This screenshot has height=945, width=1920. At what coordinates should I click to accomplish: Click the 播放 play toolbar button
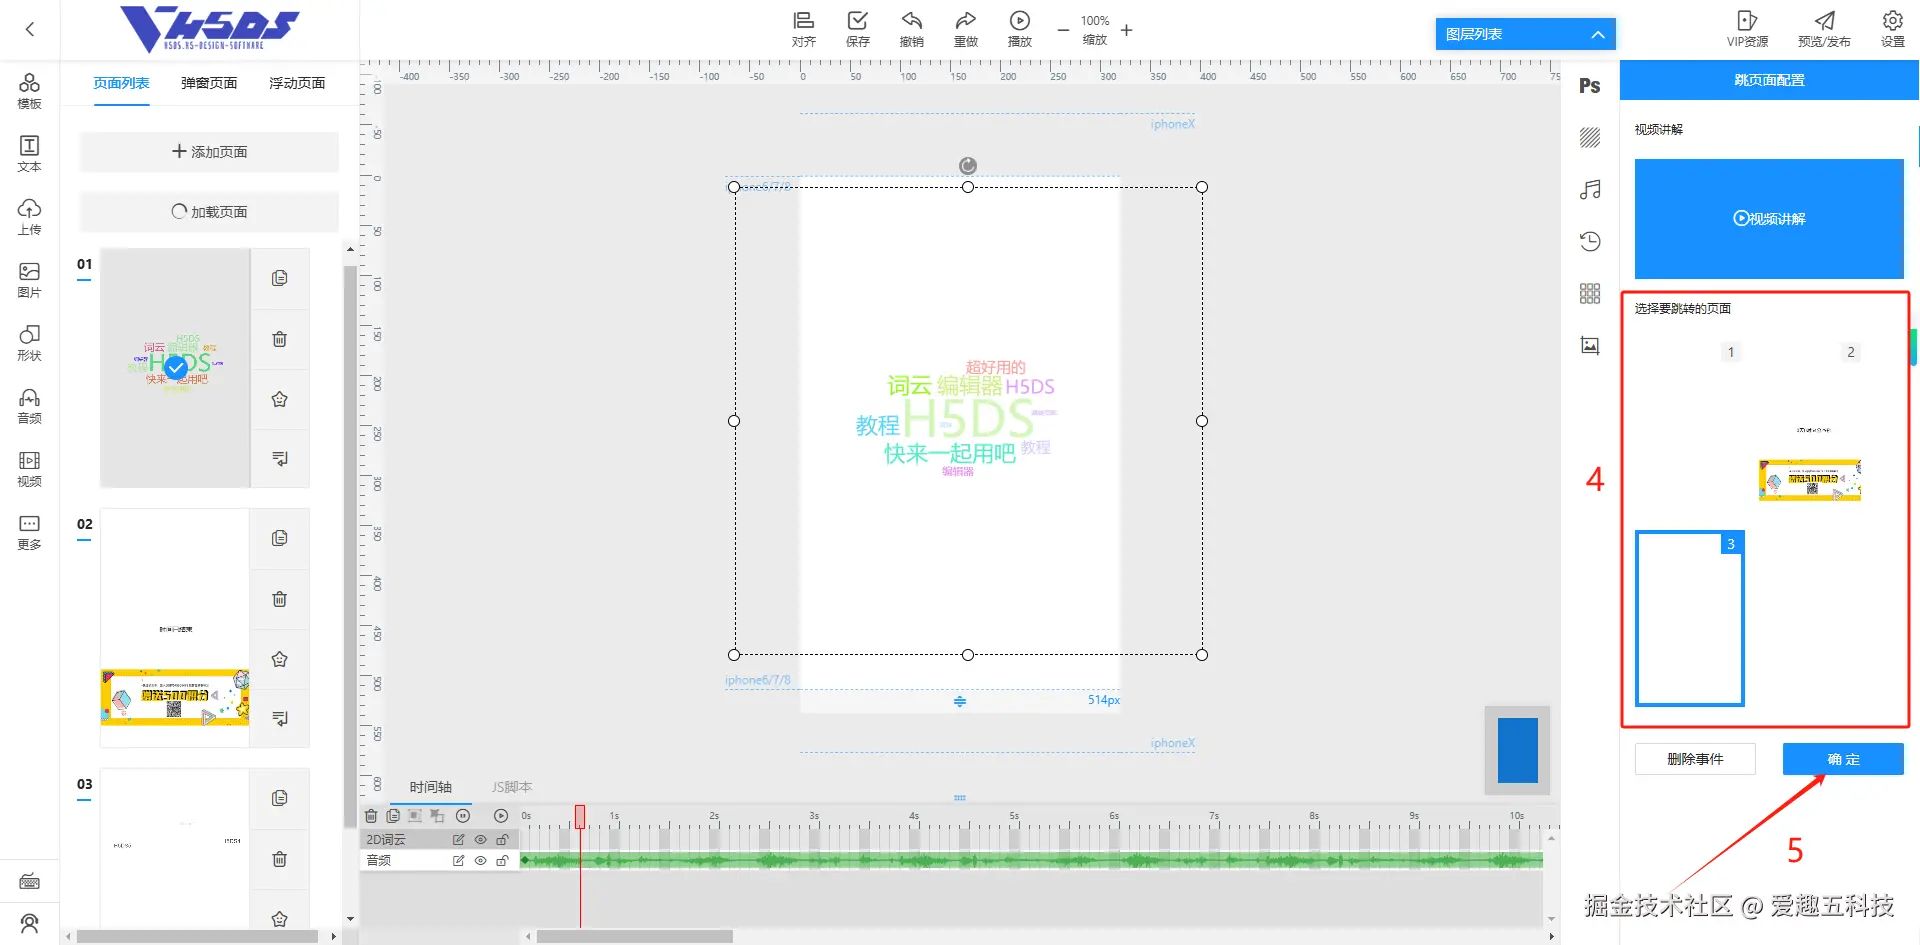pyautogui.click(x=1019, y=30)
